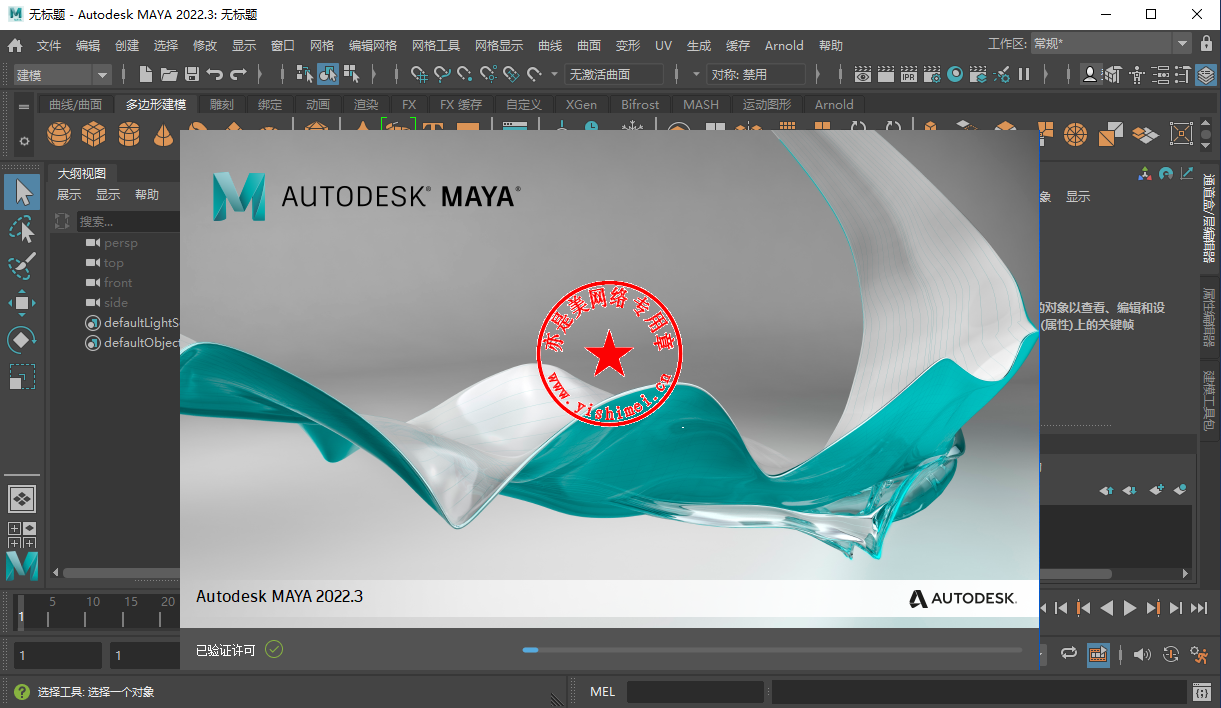
Task: Toggle snap to grids
Action: click(x=419, y=74)
